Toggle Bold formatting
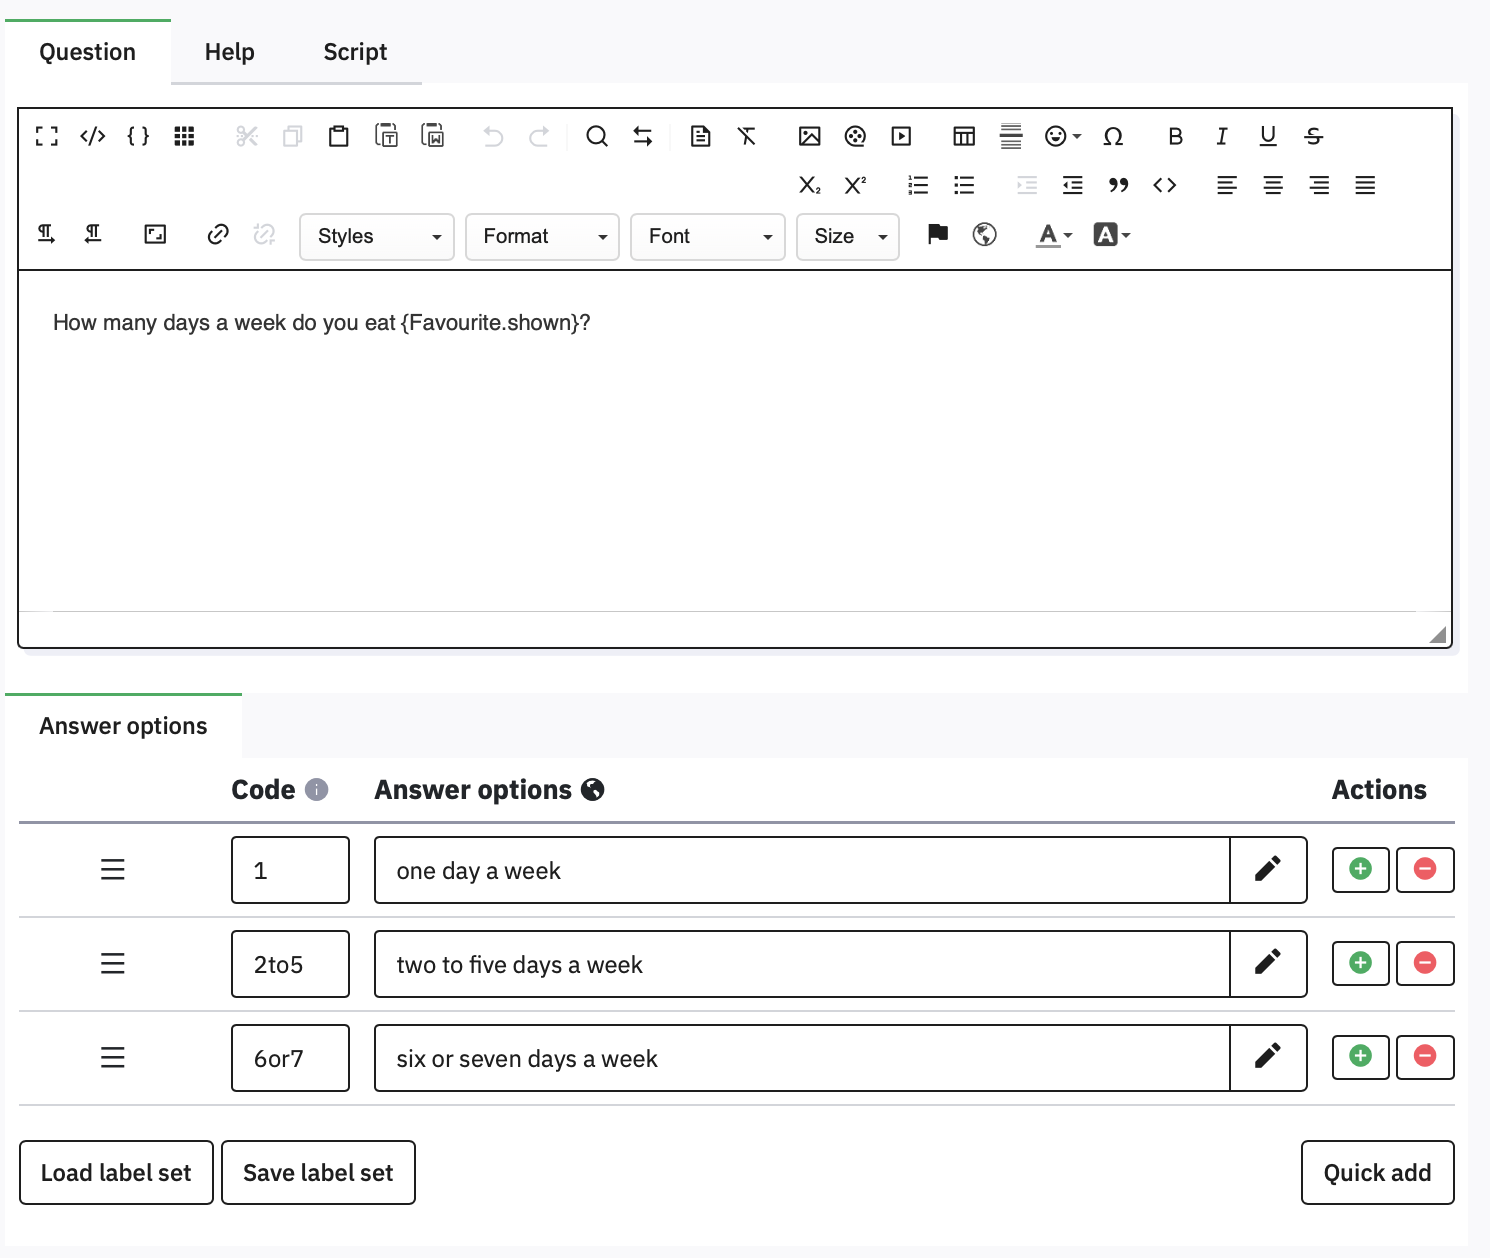 1176,136
